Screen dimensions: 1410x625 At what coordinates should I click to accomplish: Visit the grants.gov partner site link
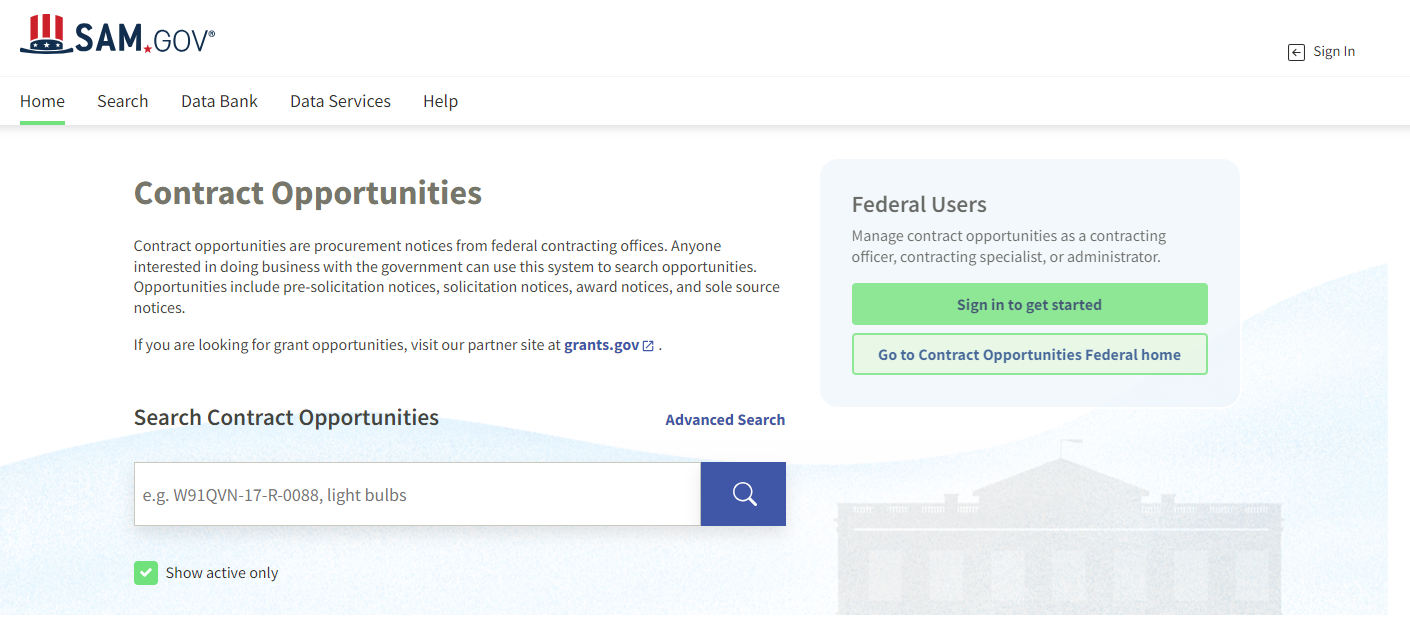click(601, 345)
